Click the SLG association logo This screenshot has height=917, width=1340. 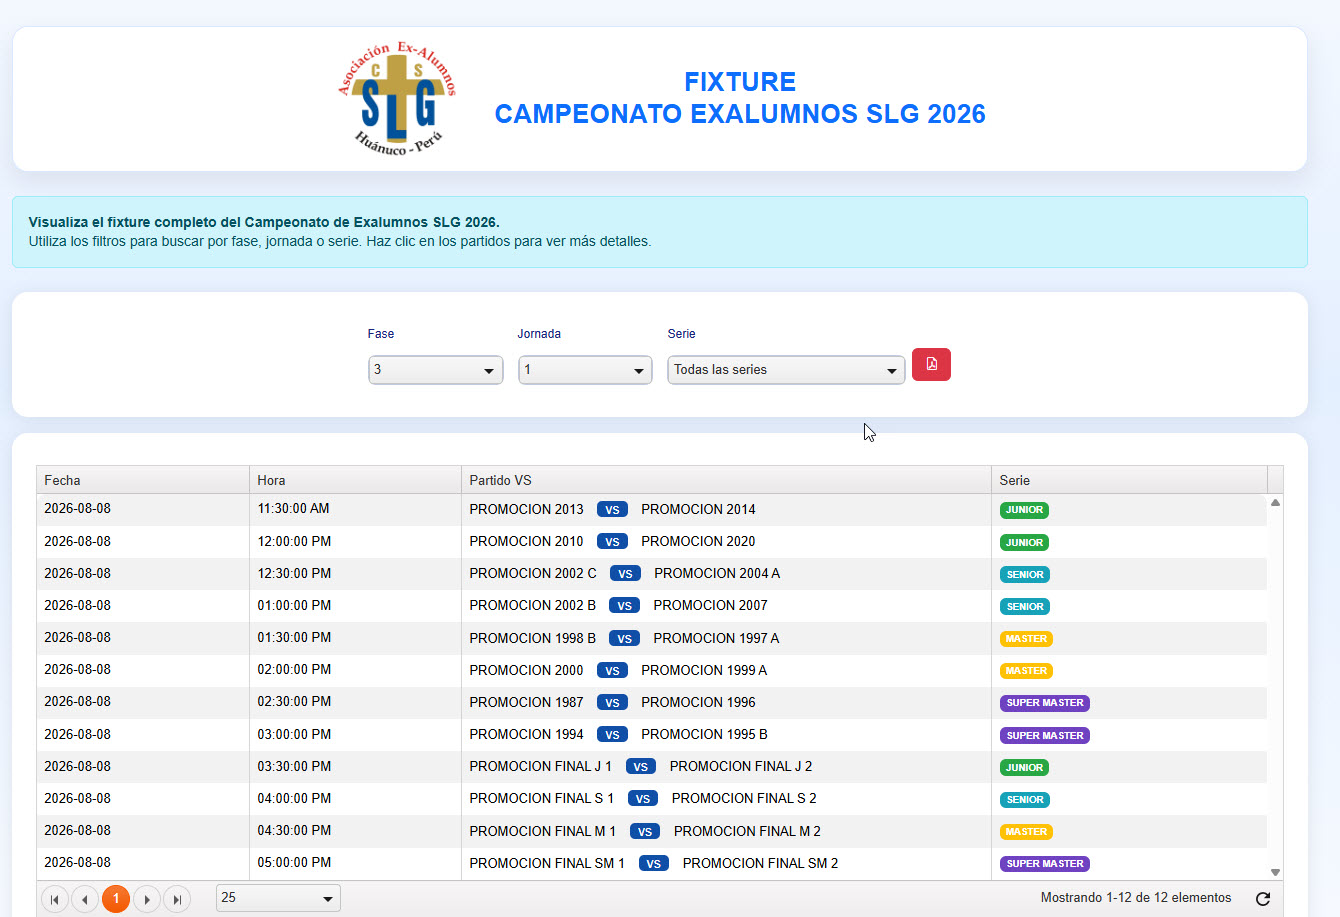coord(398,99)
